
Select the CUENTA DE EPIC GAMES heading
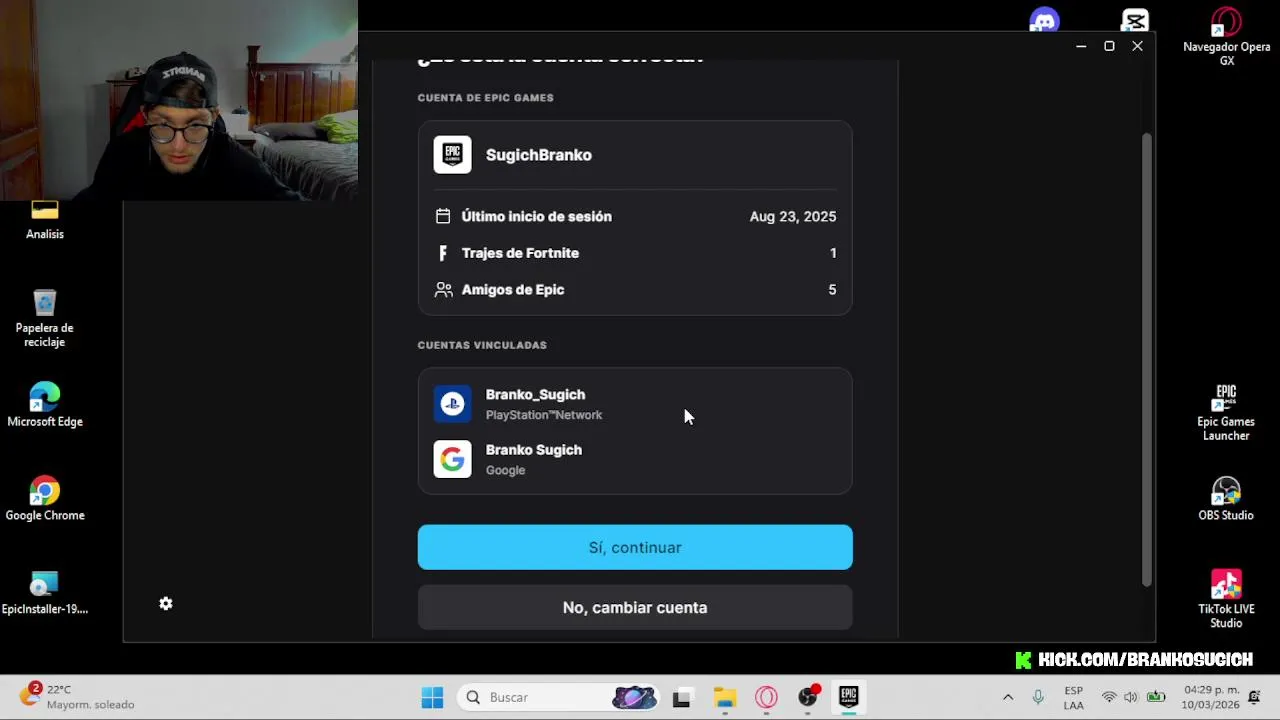coord(485,98)
